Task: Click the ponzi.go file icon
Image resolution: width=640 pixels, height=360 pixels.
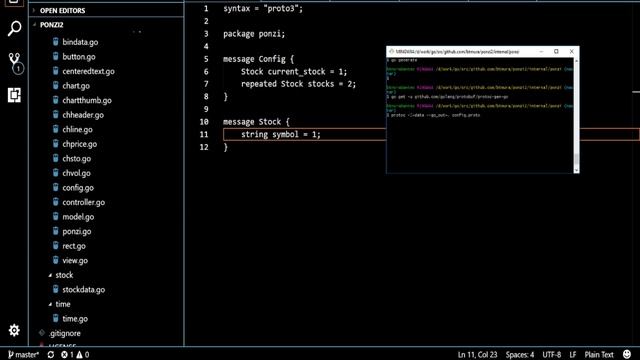Action: point(56,231)
